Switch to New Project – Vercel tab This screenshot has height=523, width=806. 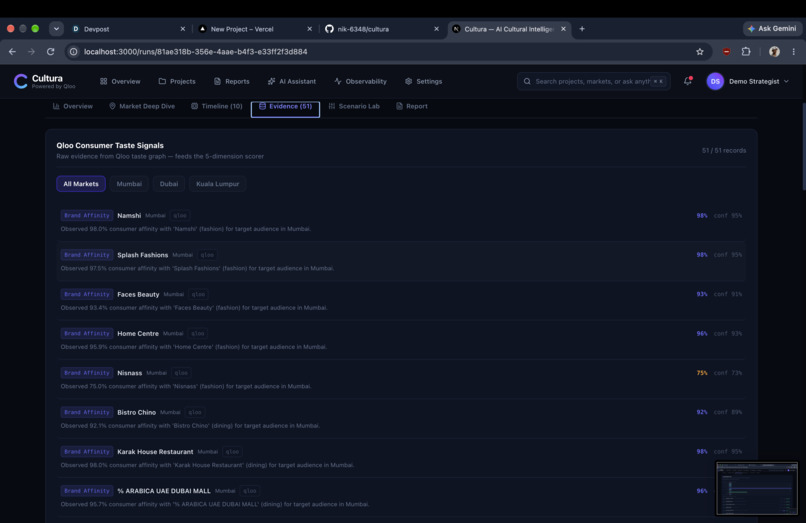tap(255, 29)
